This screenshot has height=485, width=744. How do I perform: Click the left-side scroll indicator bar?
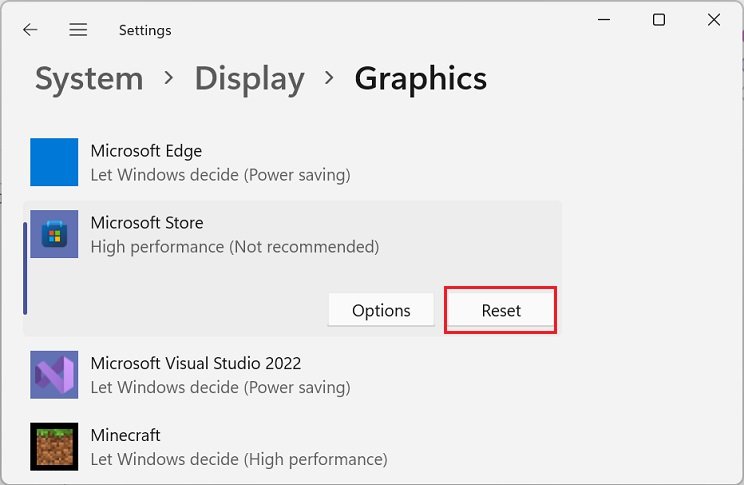click(25, 268)
